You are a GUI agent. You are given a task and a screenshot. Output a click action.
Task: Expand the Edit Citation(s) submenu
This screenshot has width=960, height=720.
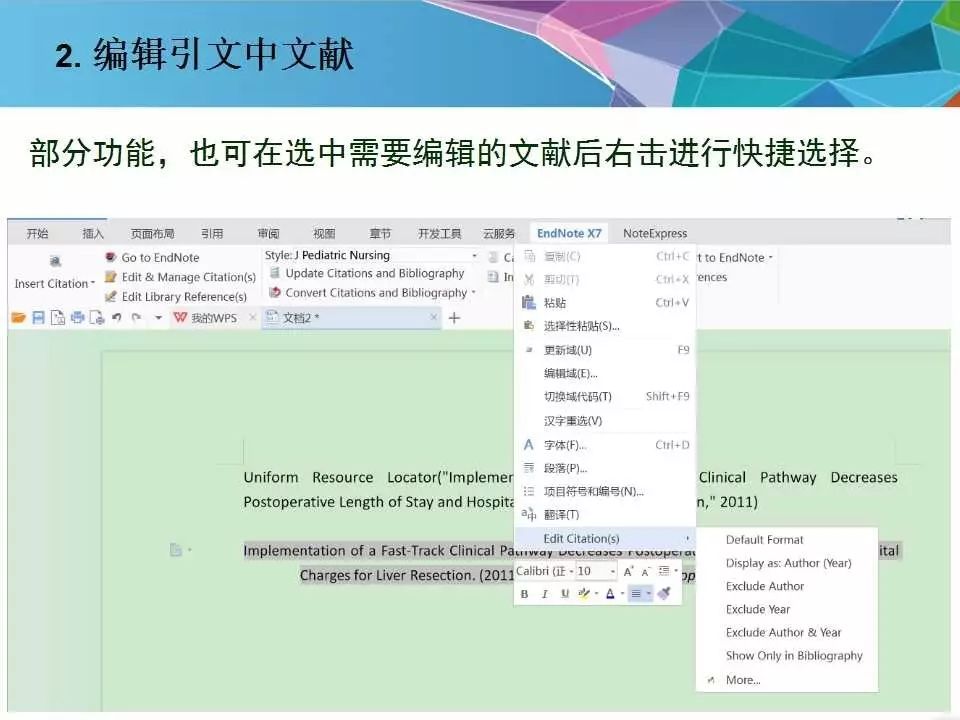(x=606, y=538)
